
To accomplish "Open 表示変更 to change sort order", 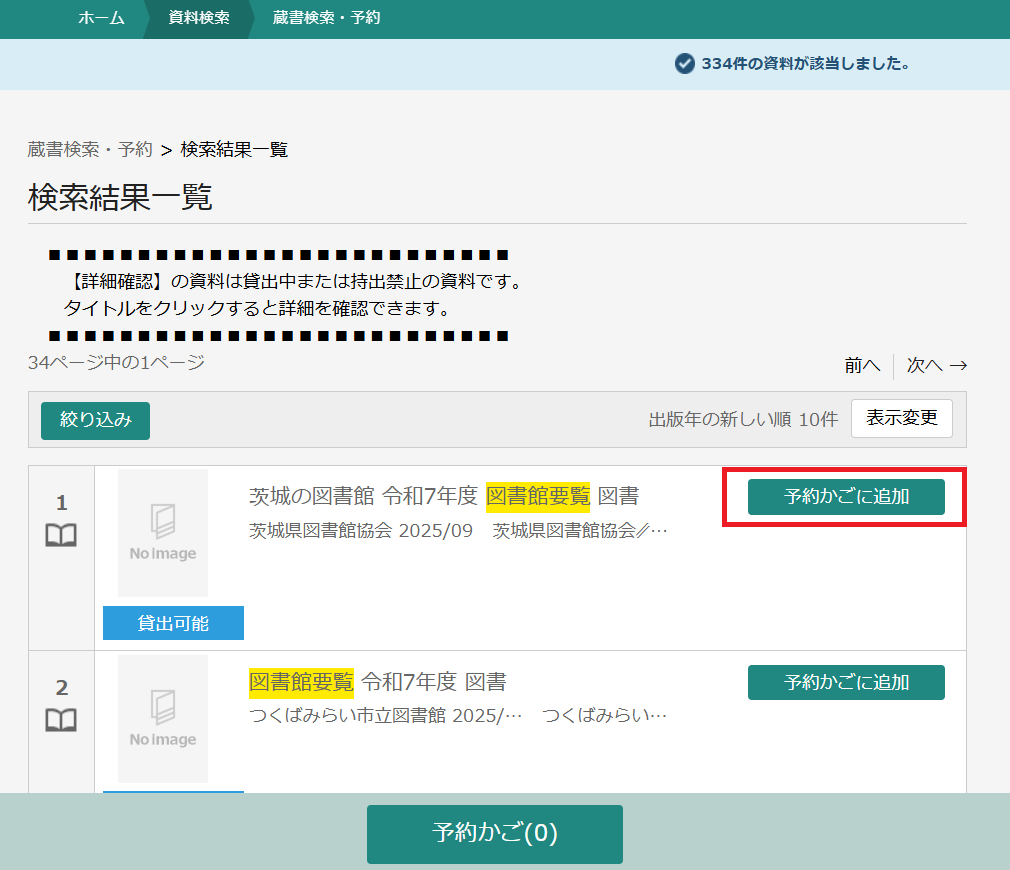I will pos(901,419).
